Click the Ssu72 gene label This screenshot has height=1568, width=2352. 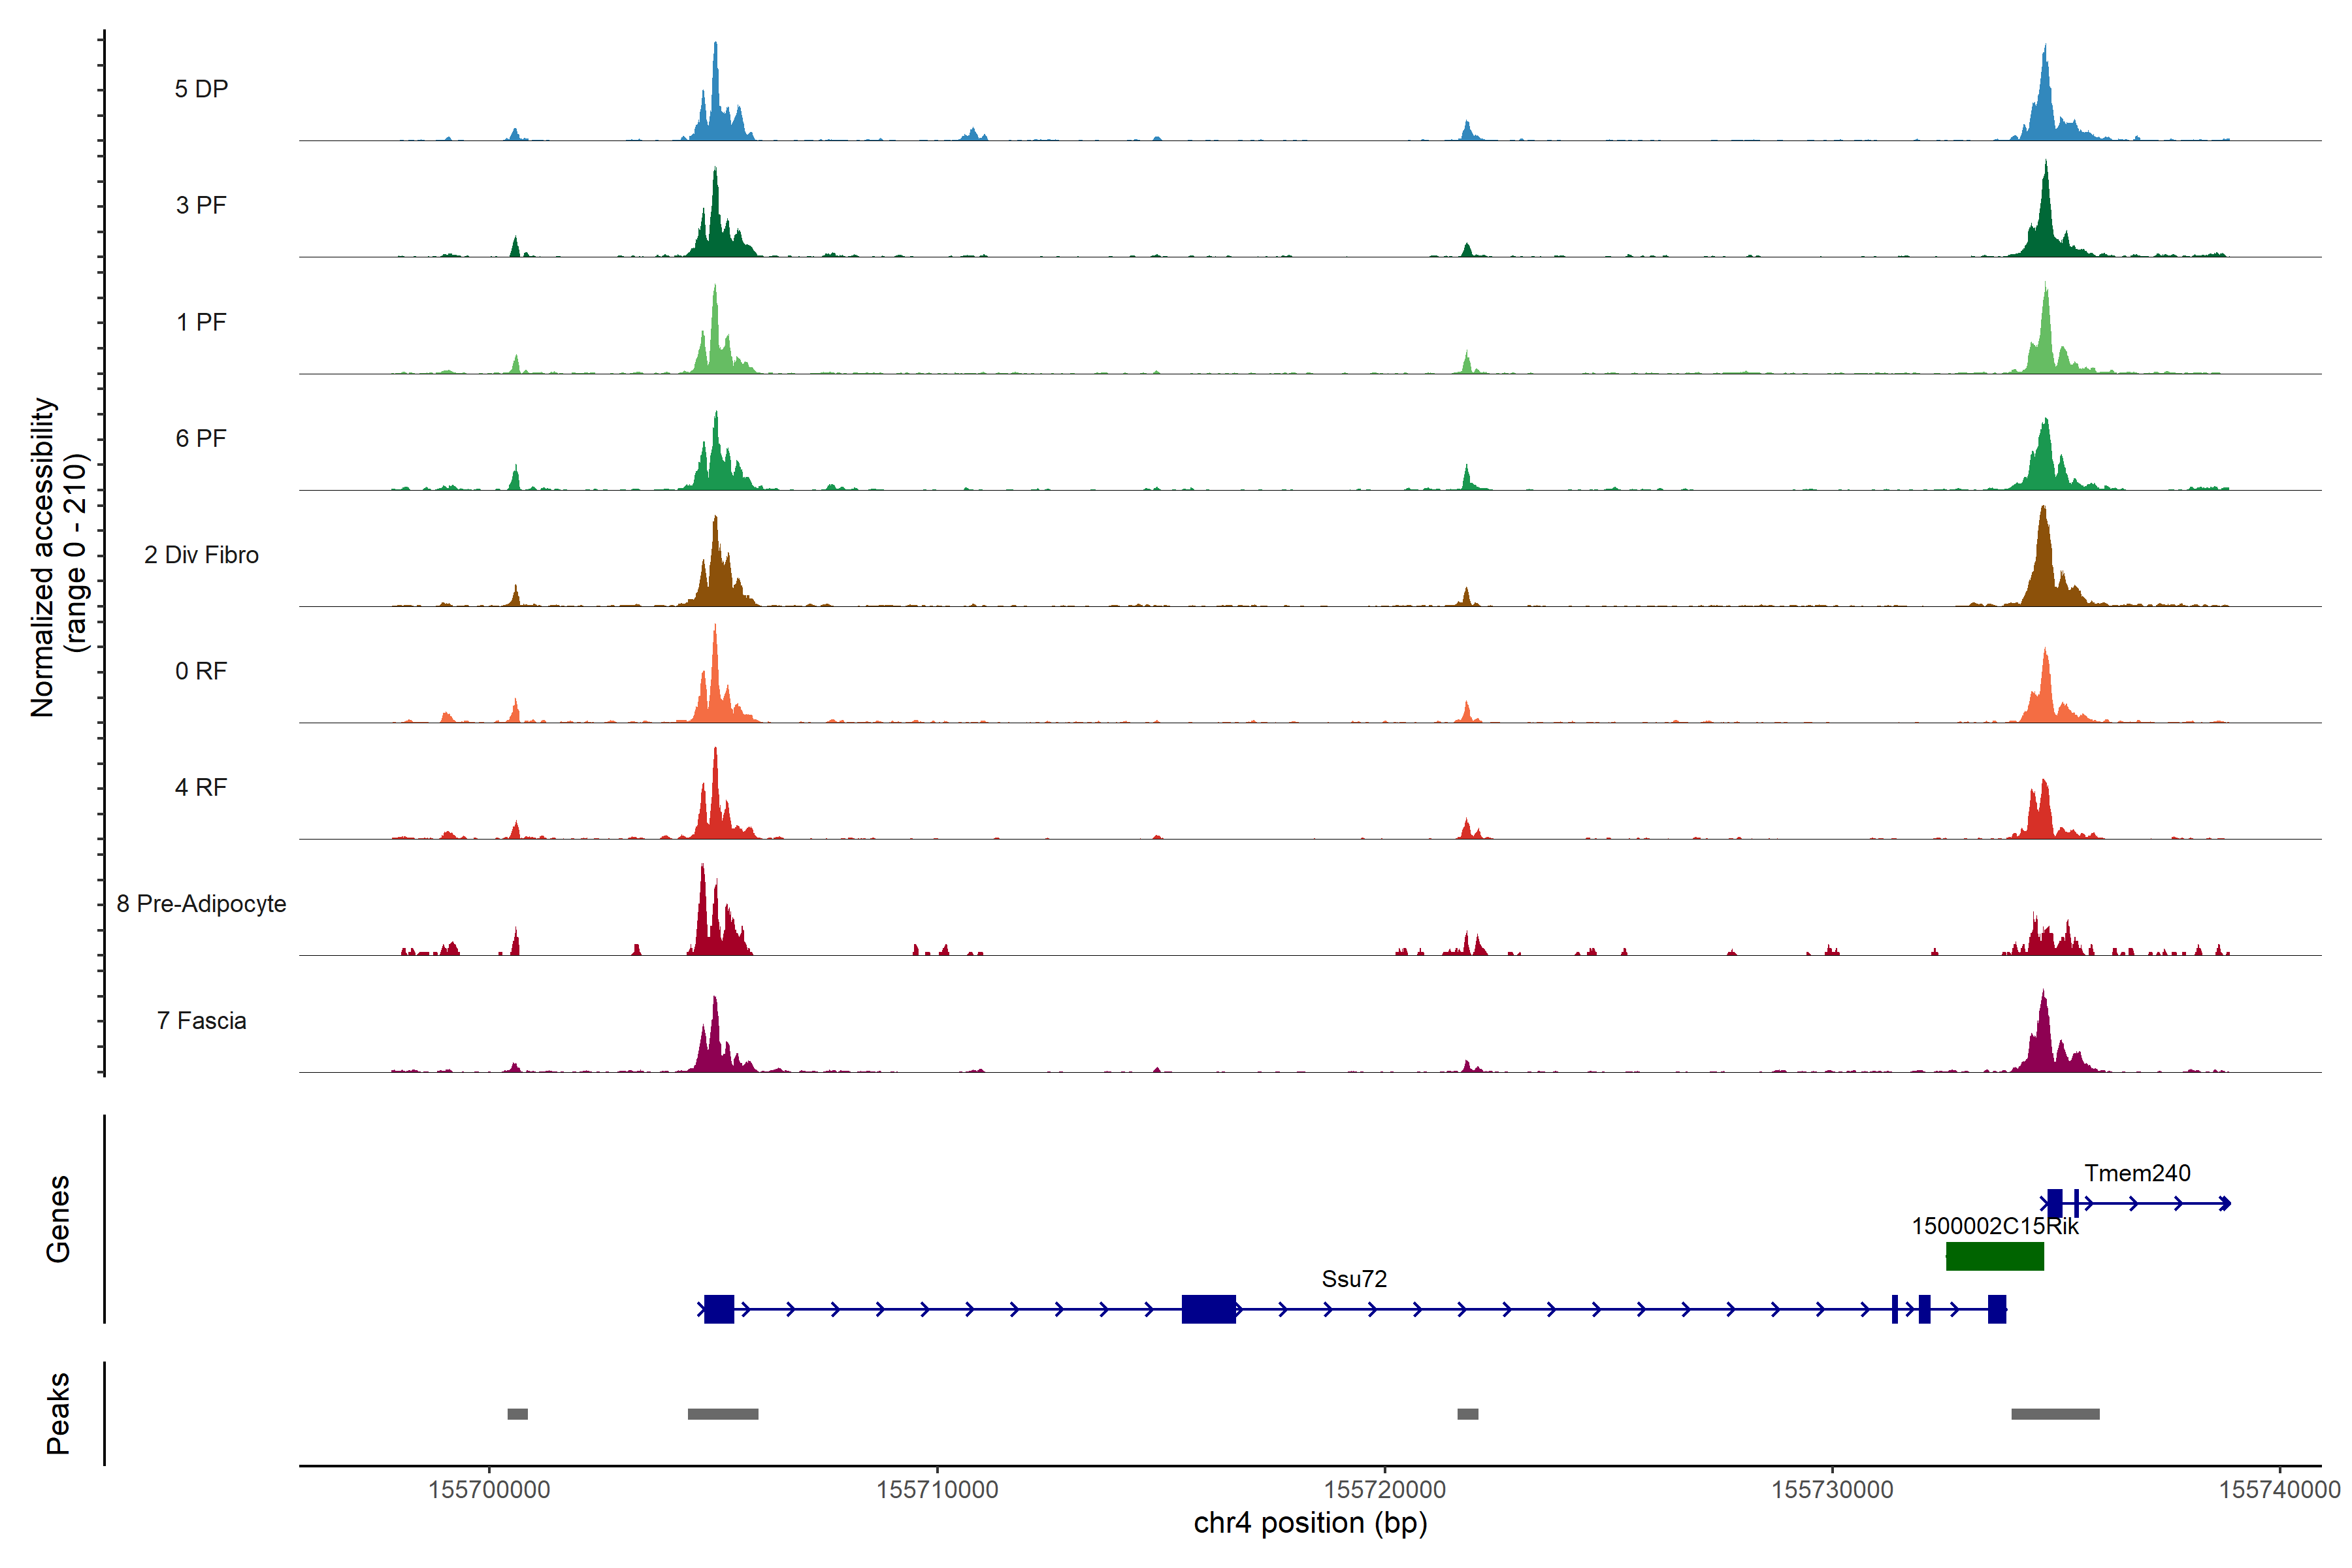[1354, 1279]
